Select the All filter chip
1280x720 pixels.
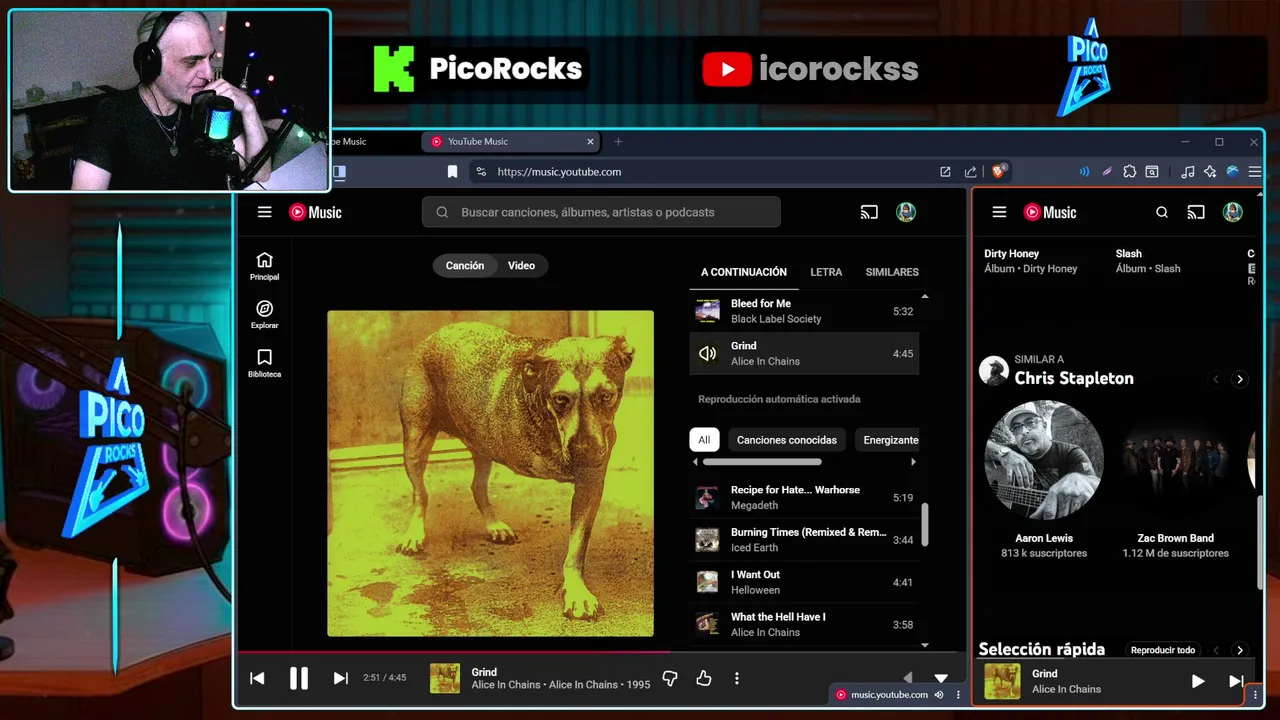click(704, 440)
